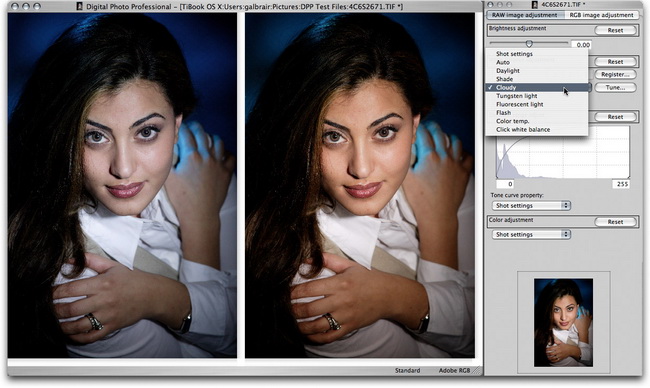Reset the Color adjustment section
Image resolution: width=650 pixels, height=388 pixels.
[615, 222]
